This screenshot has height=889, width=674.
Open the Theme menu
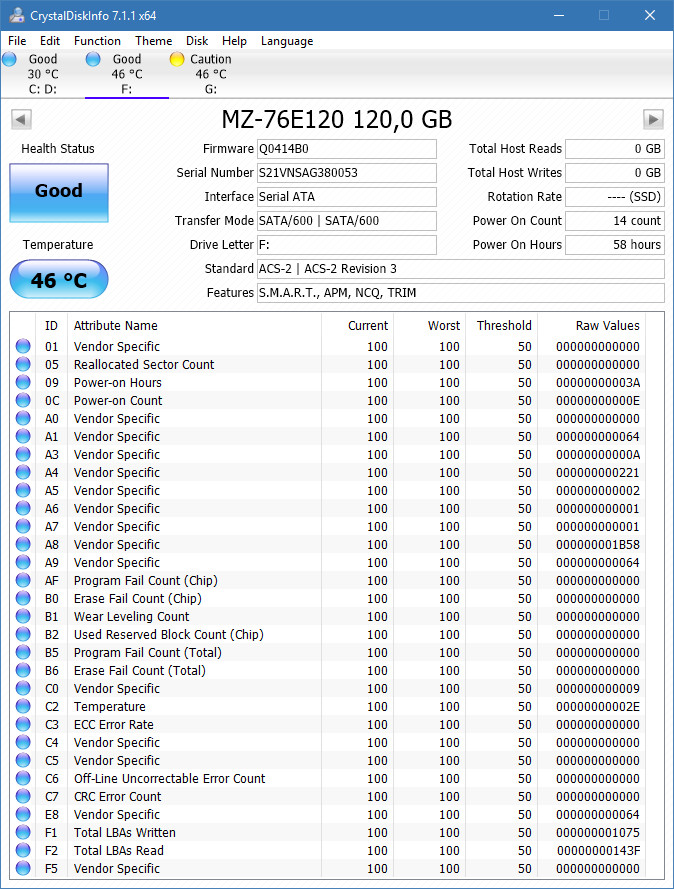154,41
